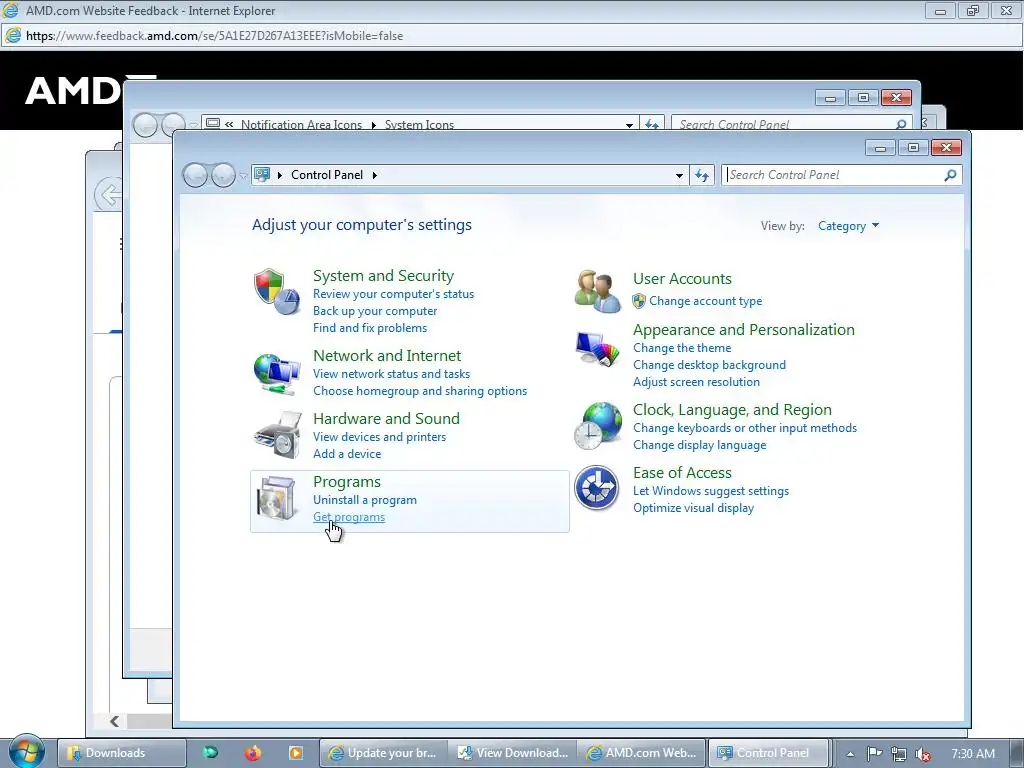Open the recent pages dropdown beside Forward button
Viewport: 1024px width, 768px height.
[243, 175]
